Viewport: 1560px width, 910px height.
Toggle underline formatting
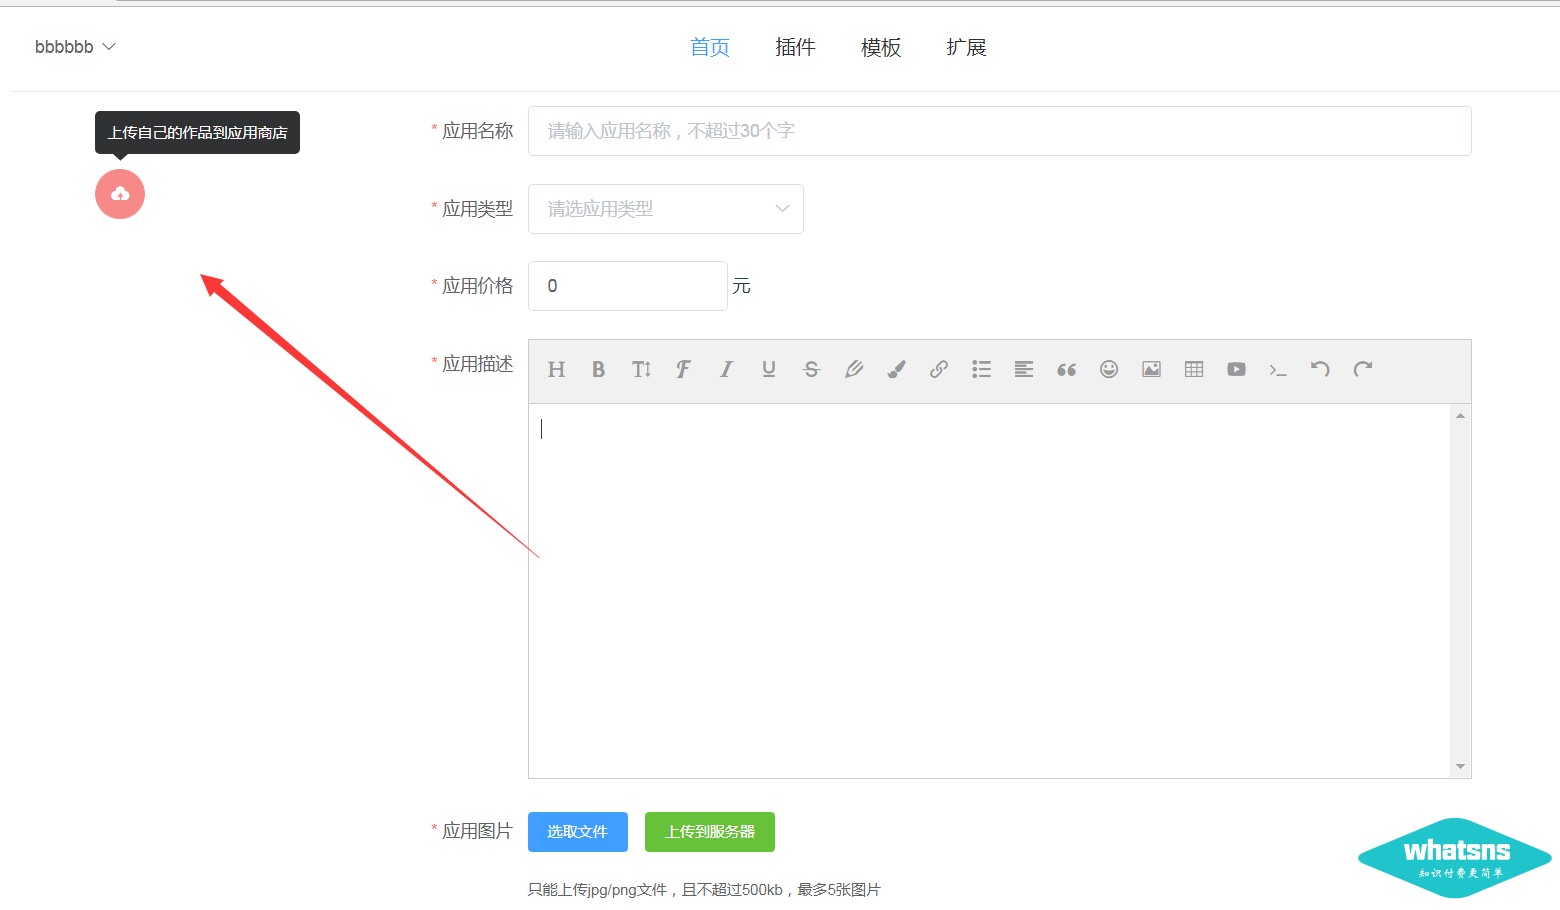coord(768,369)
